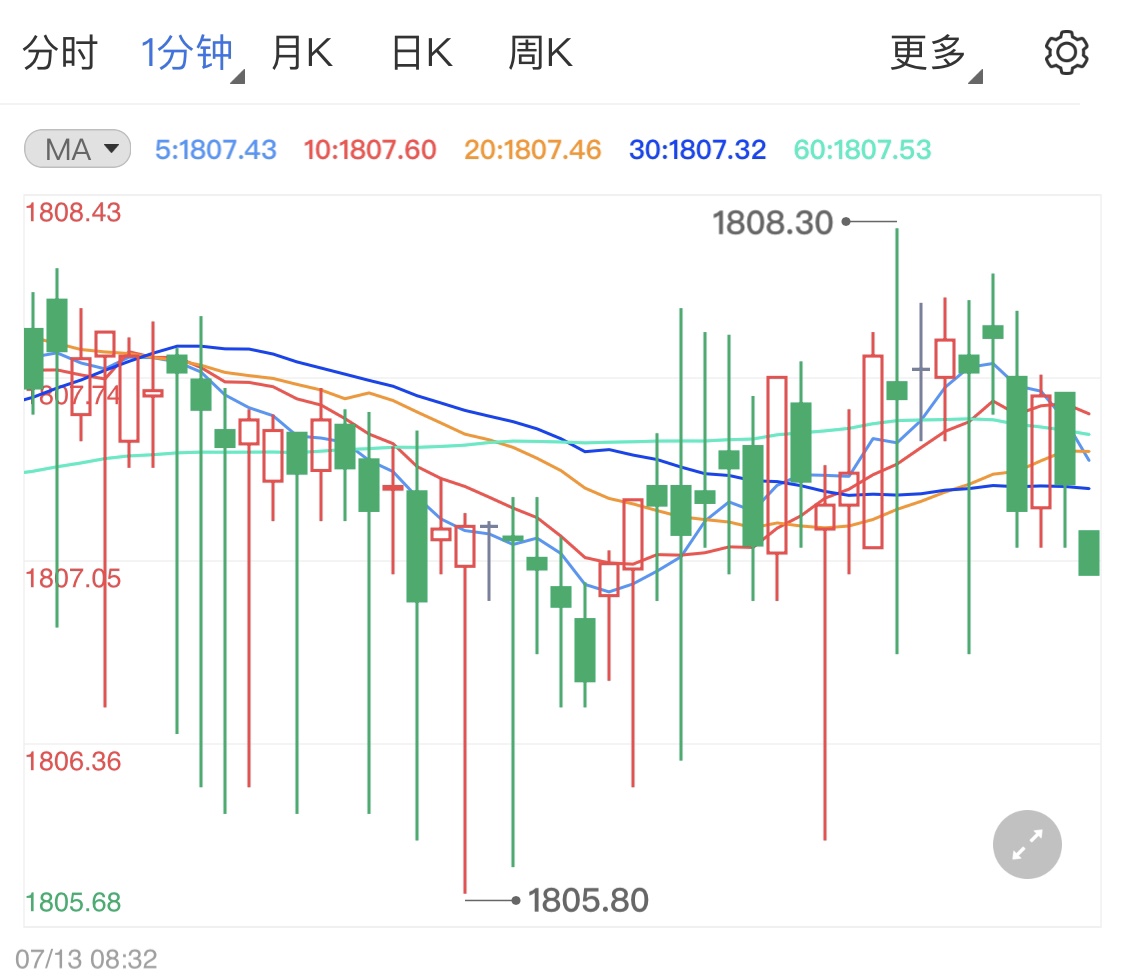Click the 1805.68 axis label
The height and width of the screenshot is (976, 1125).
[x=73, y=902]
